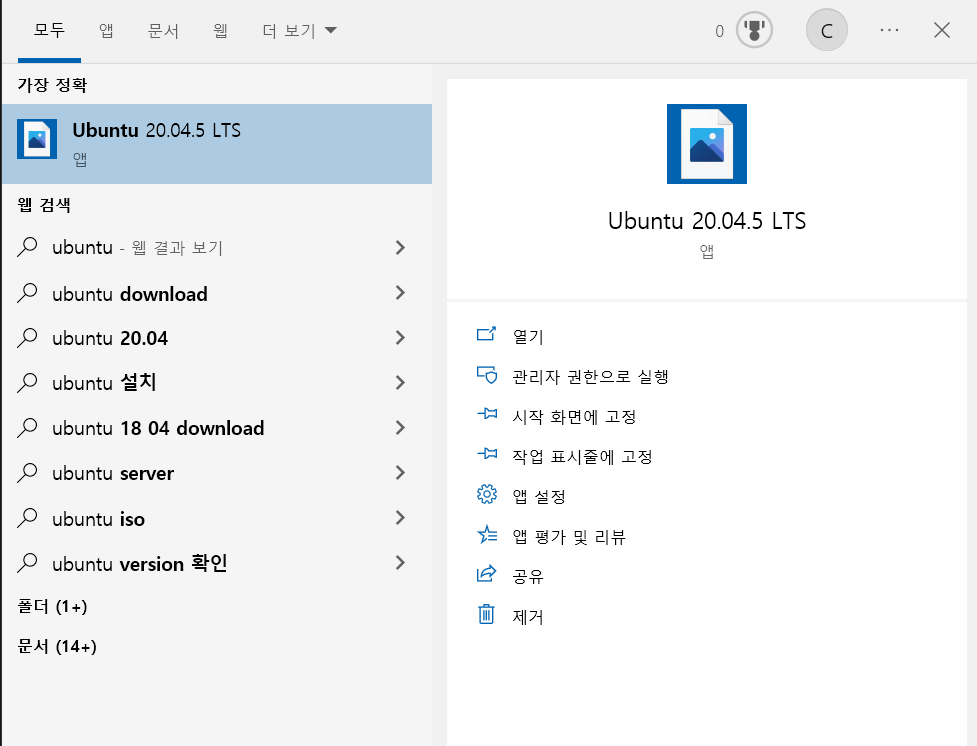Viewport: 977px width, 746px height.
Task: Click 열기 to open Ubuntu
Action: coord(528,337)
